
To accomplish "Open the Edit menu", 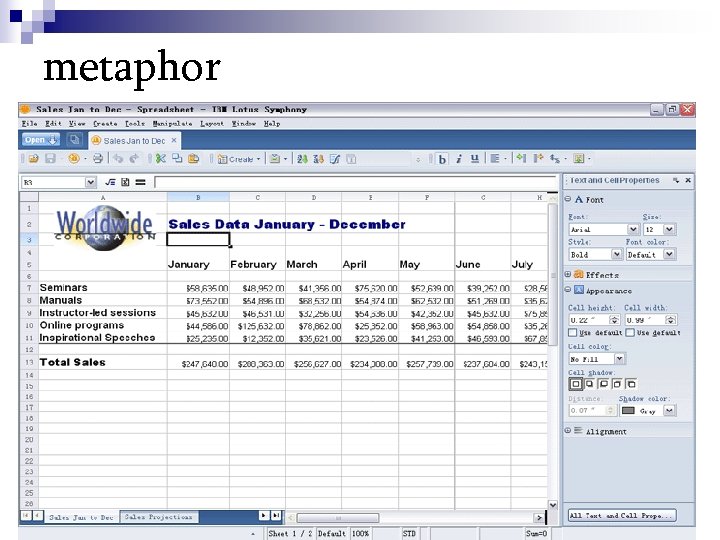I will [53, 124].
